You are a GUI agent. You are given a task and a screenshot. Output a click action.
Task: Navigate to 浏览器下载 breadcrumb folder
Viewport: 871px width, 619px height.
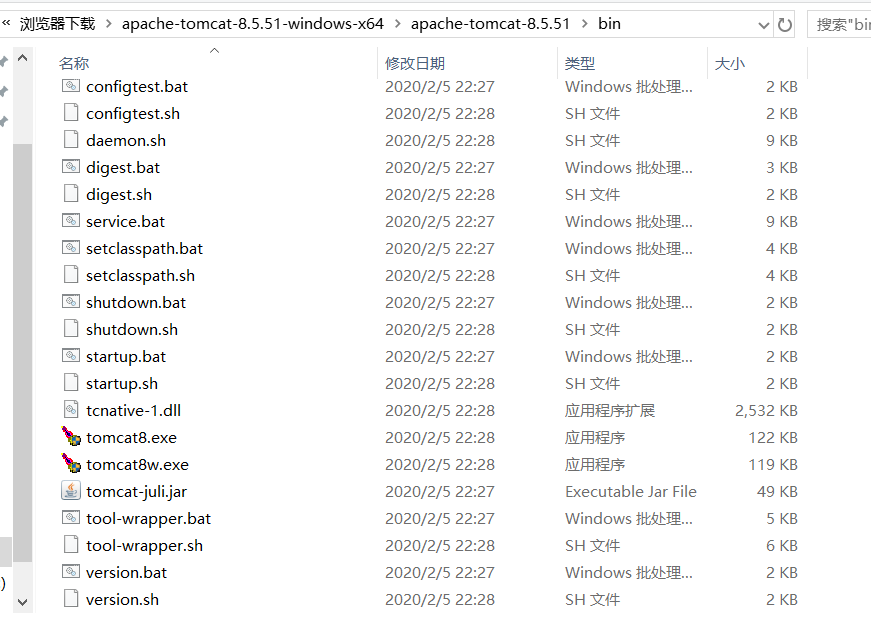(58, 24)
